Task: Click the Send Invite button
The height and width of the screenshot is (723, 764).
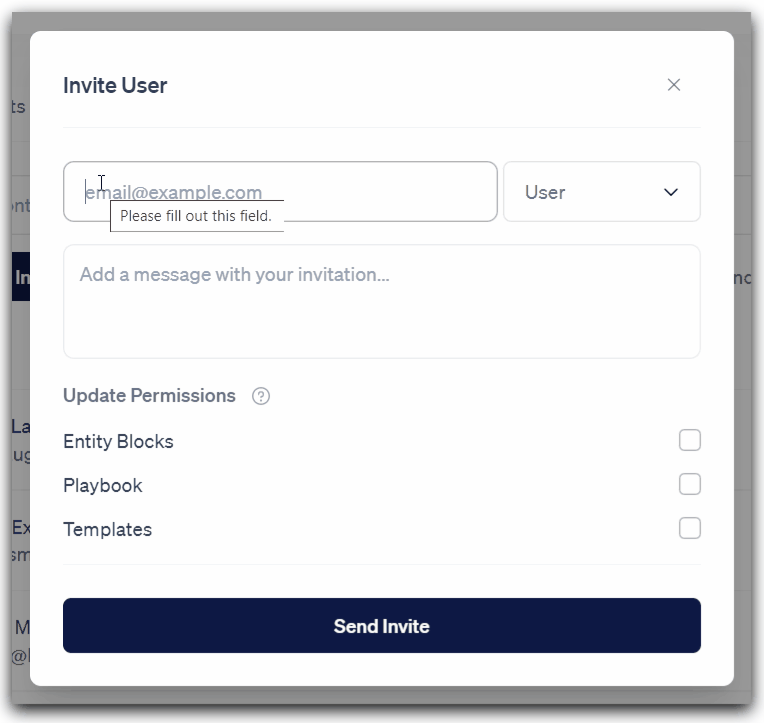Action: (382, 626)
